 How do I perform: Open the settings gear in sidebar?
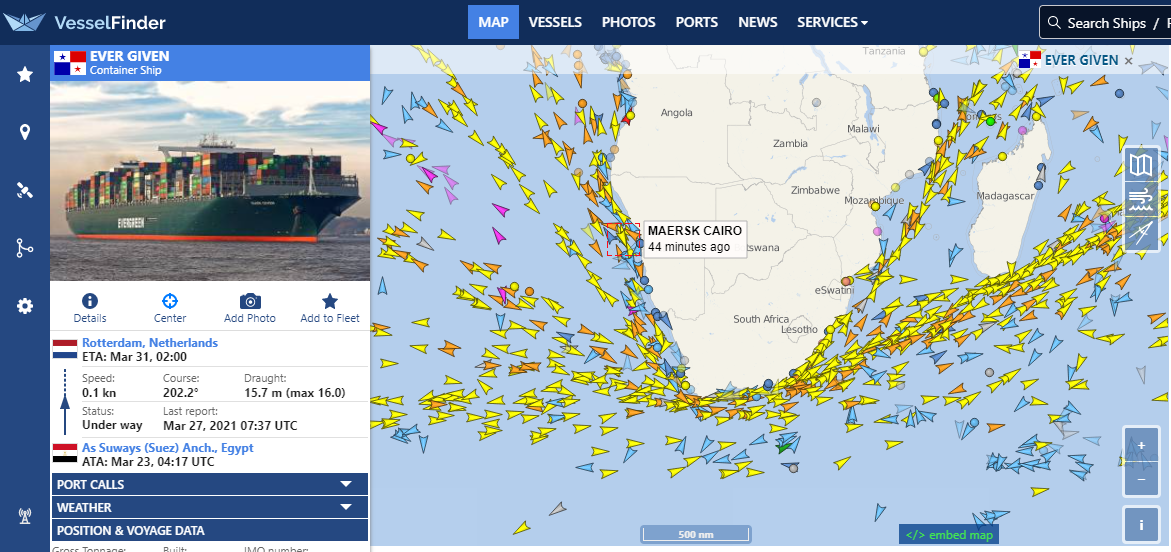coord(25,306)
